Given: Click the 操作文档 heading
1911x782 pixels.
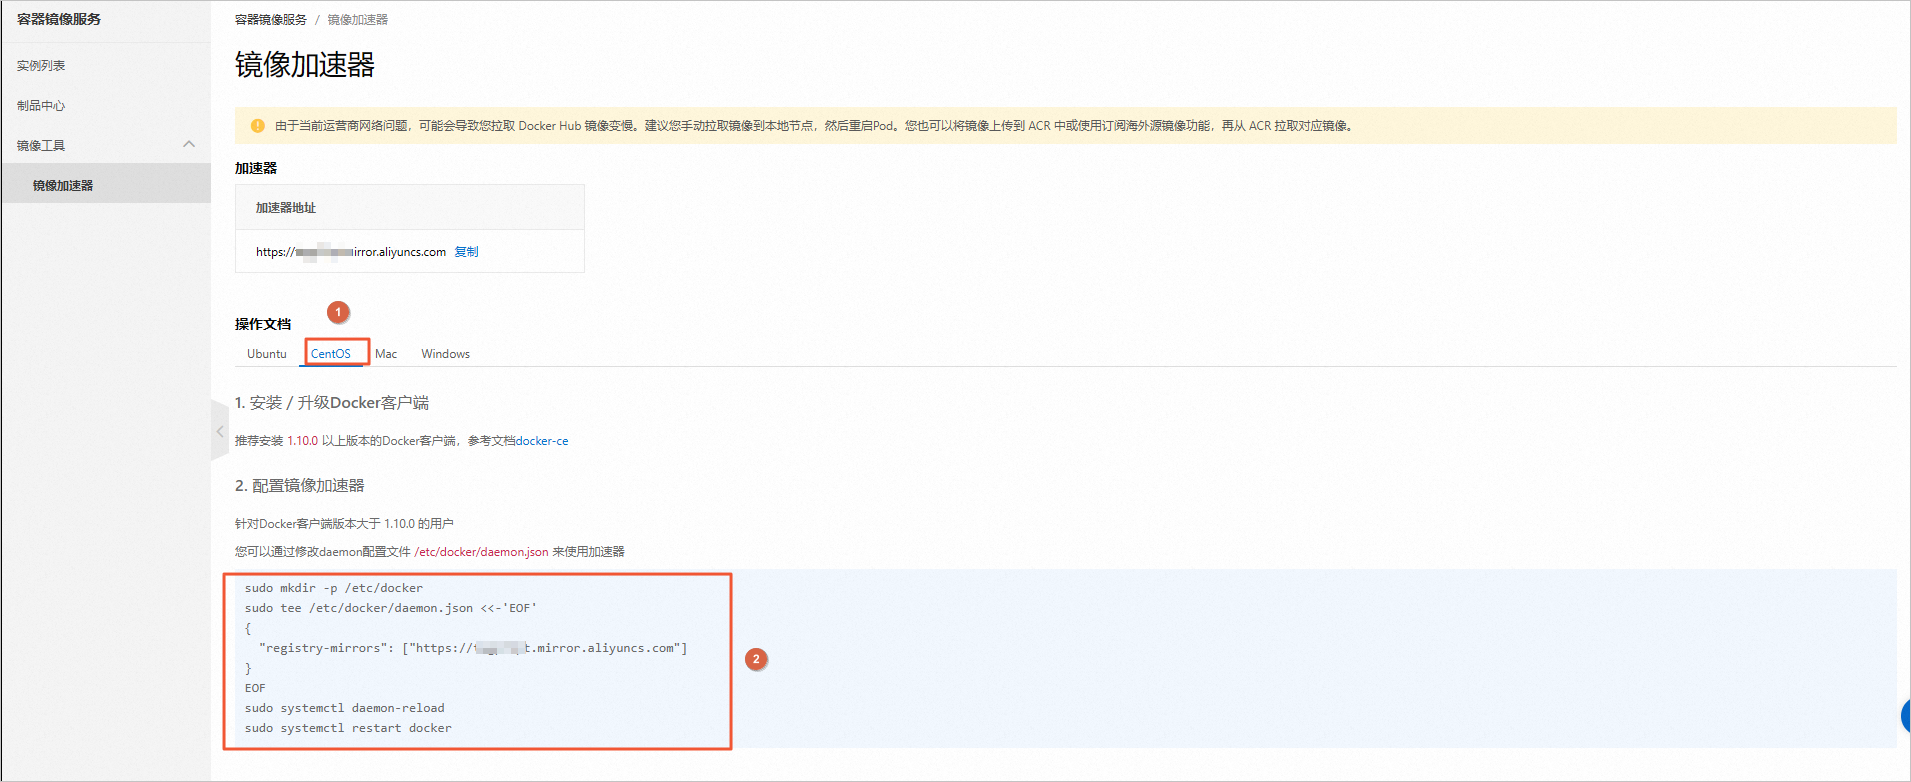Looking at the screenshot, I should (263, 324).
